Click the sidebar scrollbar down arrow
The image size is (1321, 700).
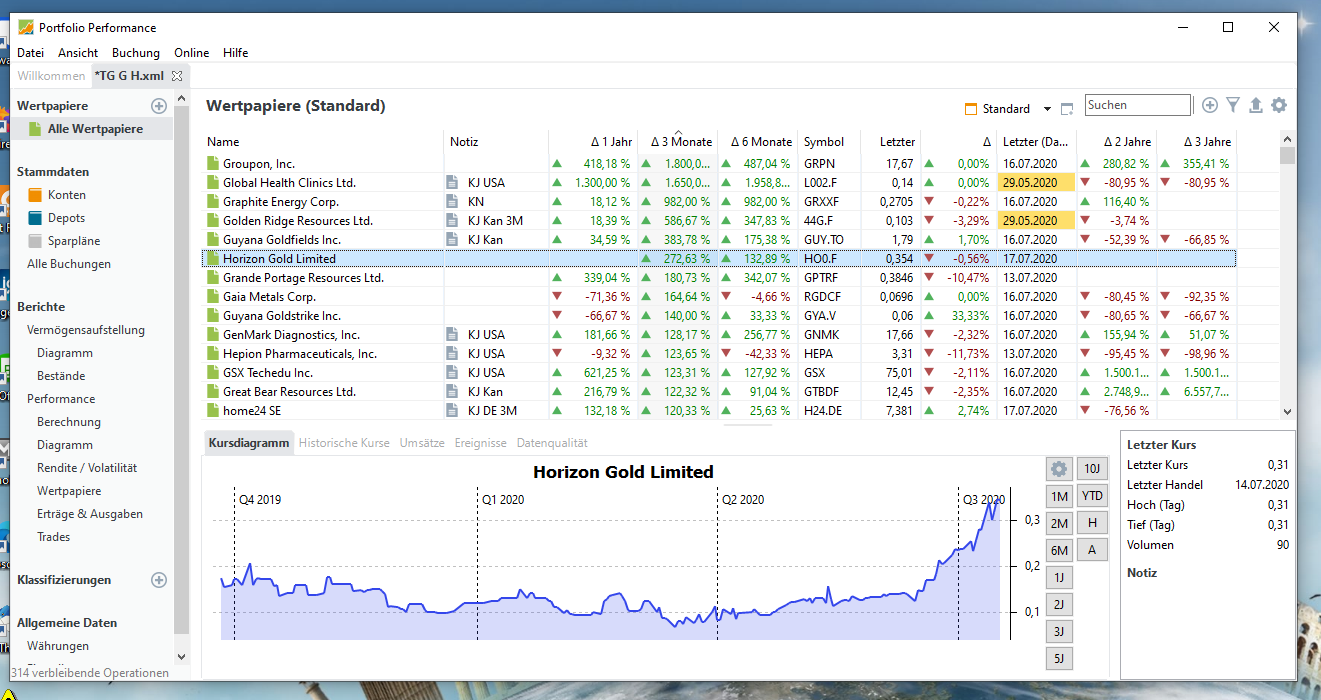(181, 657)
